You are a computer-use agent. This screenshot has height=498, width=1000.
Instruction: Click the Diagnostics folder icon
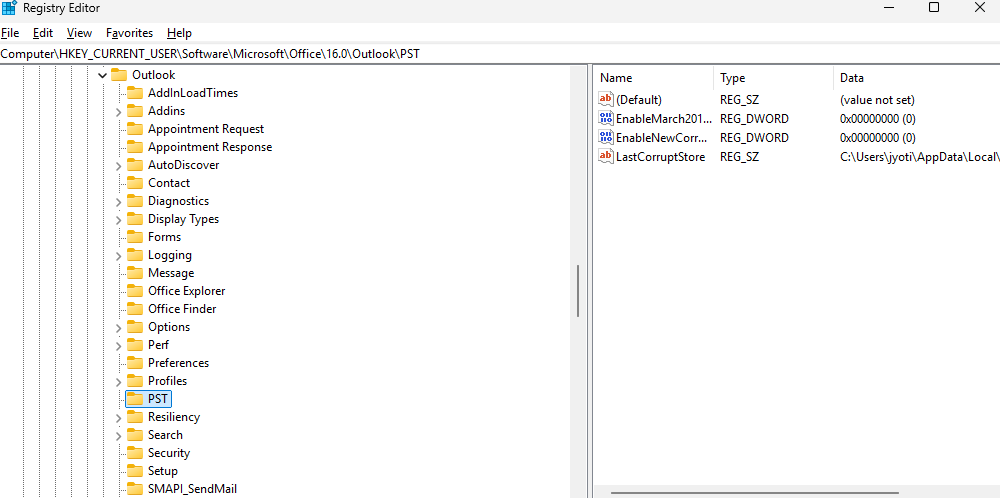pos(135,201)
